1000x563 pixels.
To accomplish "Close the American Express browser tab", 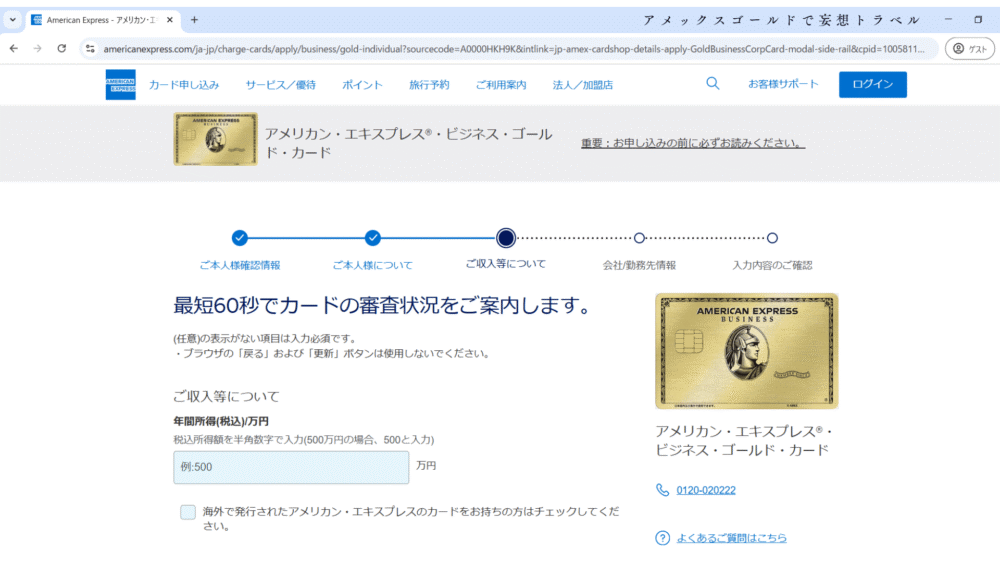I will [x=170, y=20].
